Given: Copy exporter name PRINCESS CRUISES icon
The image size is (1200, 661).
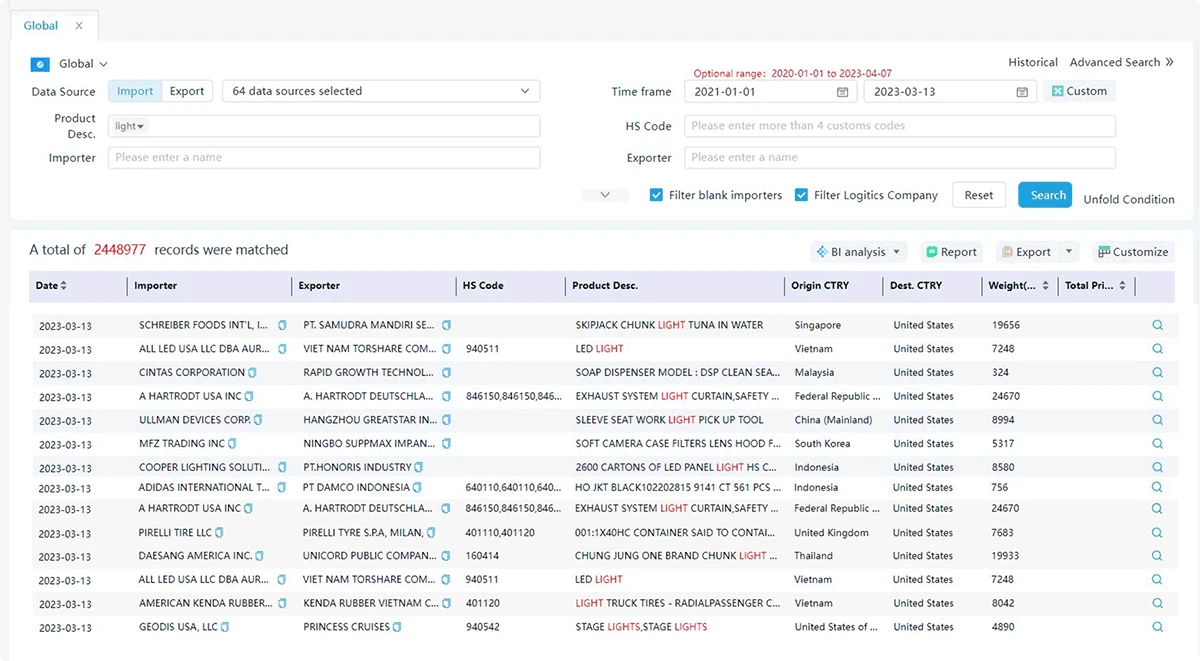Looking at the screenshot, I should pos(398,627).
